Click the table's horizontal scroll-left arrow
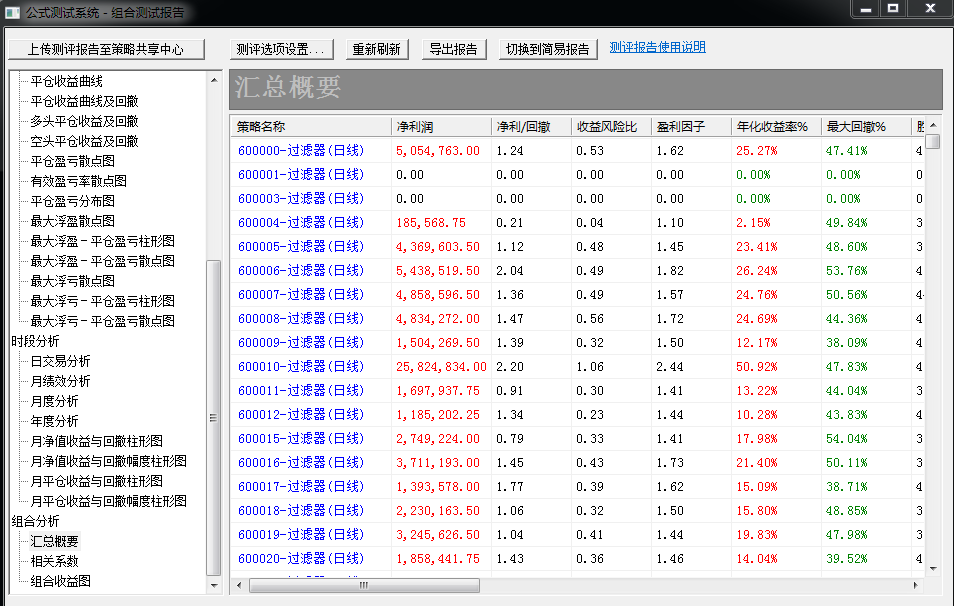This screenshot has height=606, width=954. (238, 584)
